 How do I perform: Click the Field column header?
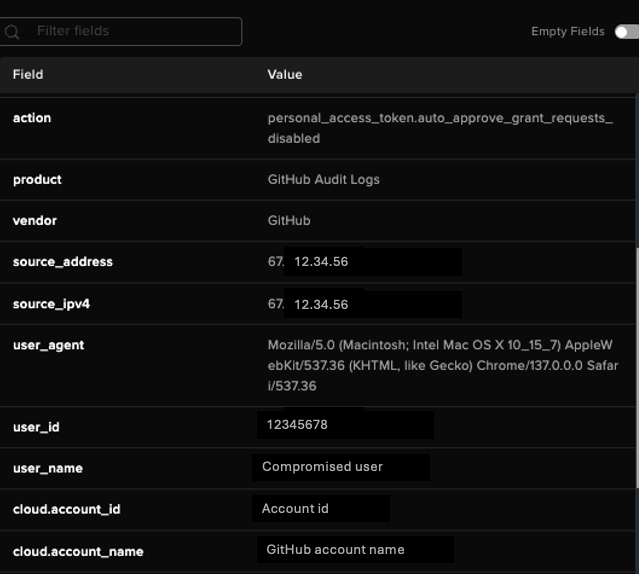(28, 75)
